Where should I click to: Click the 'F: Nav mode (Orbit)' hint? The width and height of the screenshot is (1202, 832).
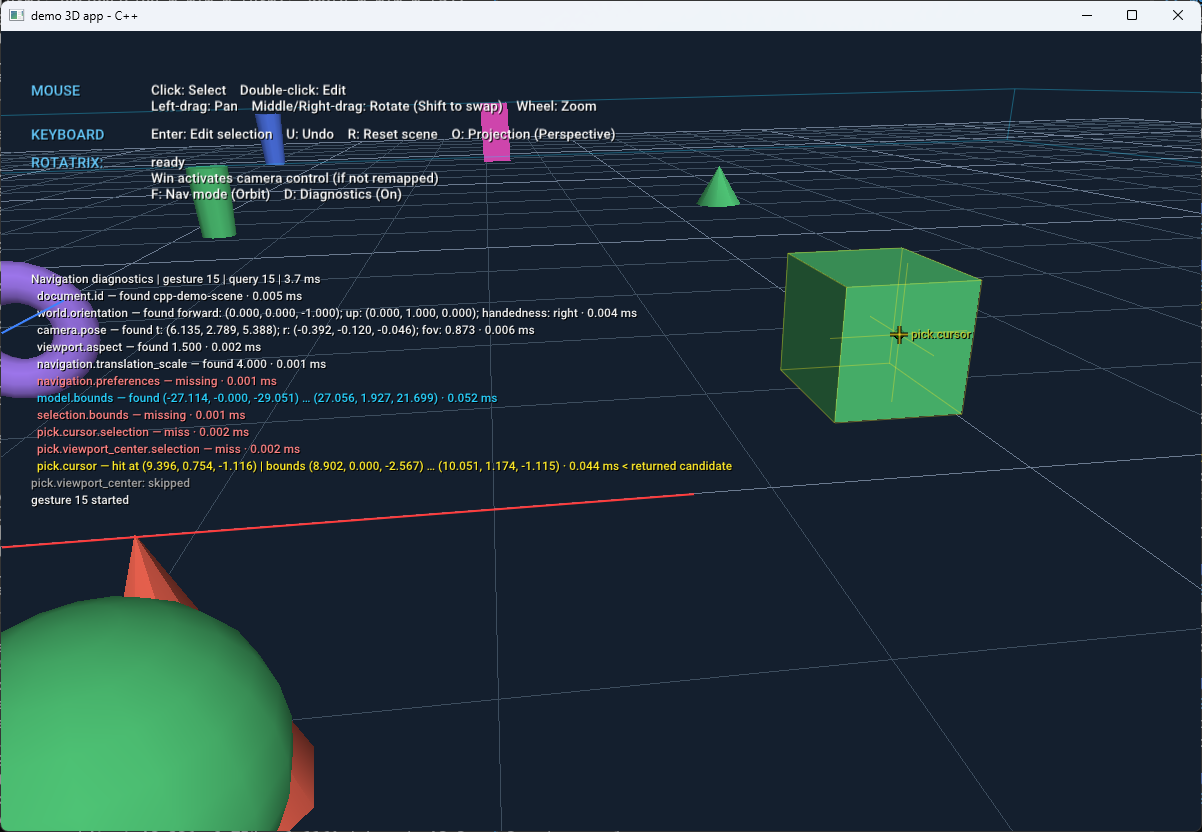click(210, 194)
